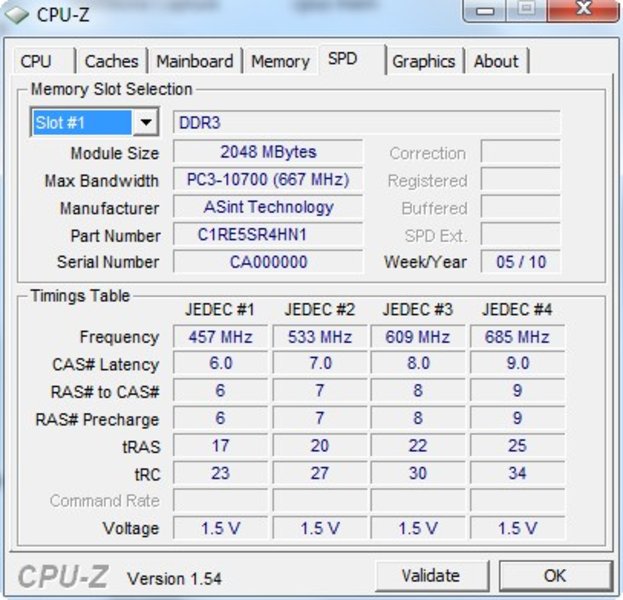Click the Version 1.54 label

click(174, 579)
